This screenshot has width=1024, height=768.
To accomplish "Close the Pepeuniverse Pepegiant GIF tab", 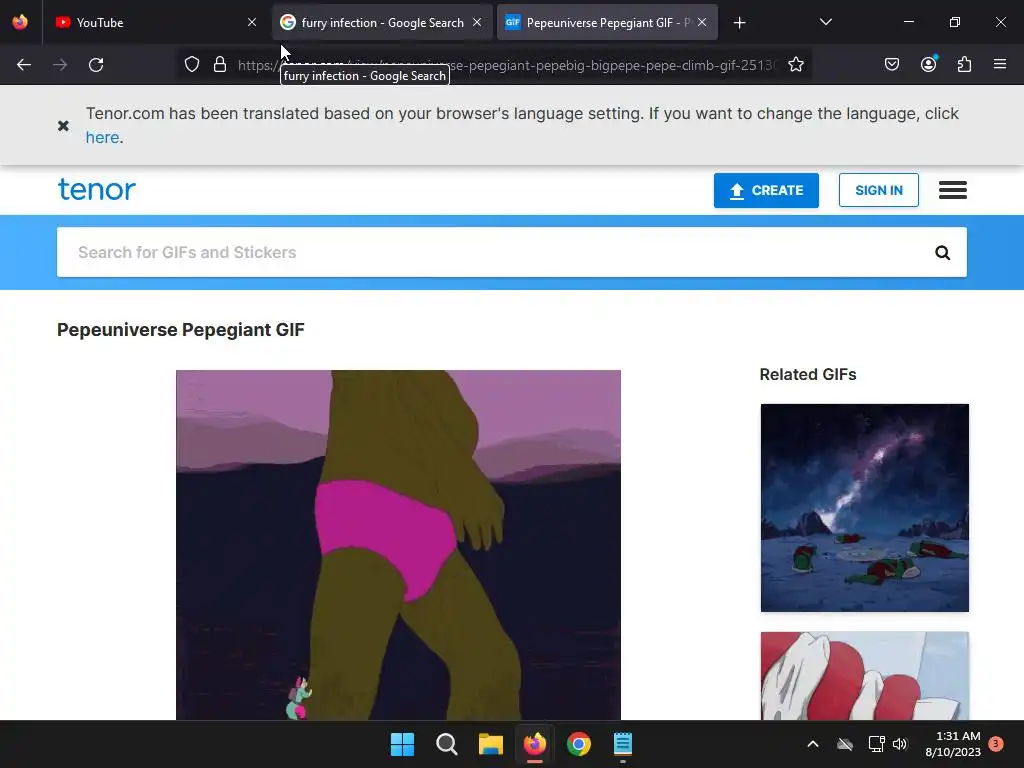I will tap(702, 22).
